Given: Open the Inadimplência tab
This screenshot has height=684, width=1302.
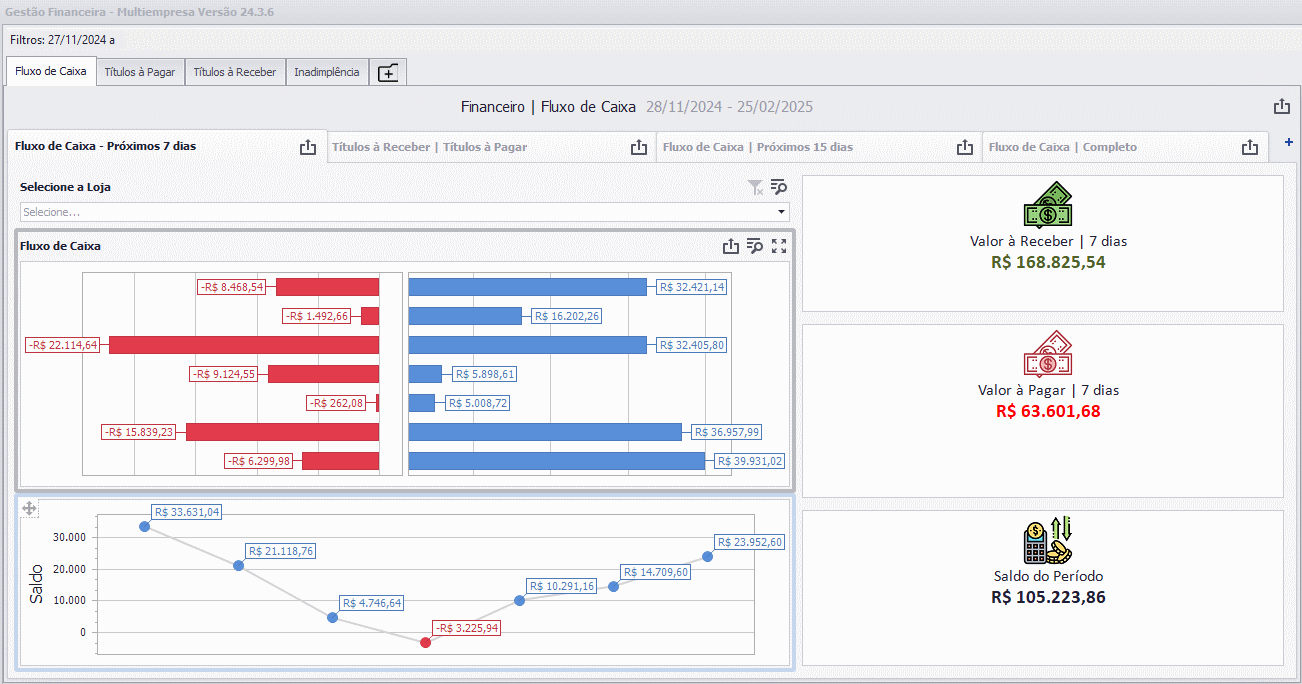Looking at the screenshot, I should click(327, 72).
